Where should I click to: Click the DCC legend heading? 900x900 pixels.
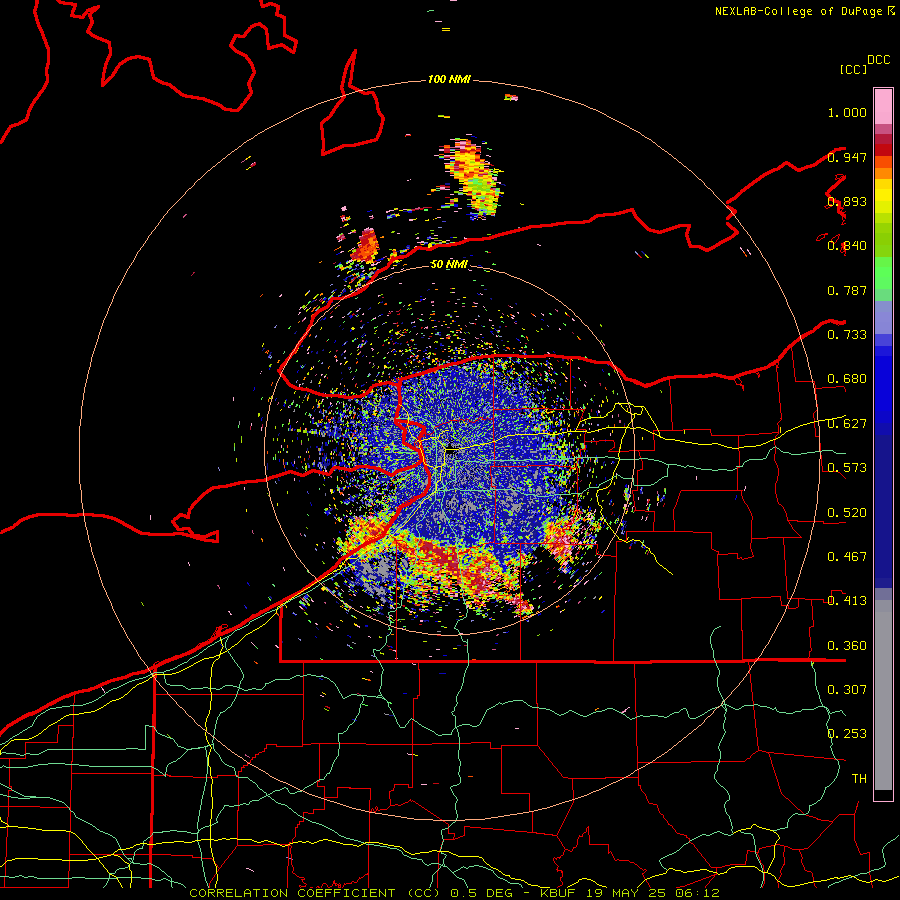pyautogui.click(x=878, y=60)
